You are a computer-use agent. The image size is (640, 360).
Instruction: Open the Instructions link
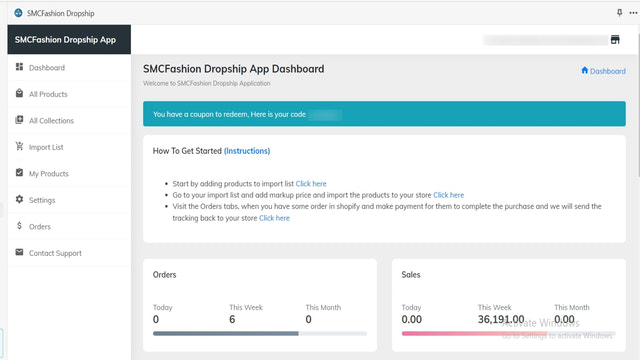tap(247, 151)
